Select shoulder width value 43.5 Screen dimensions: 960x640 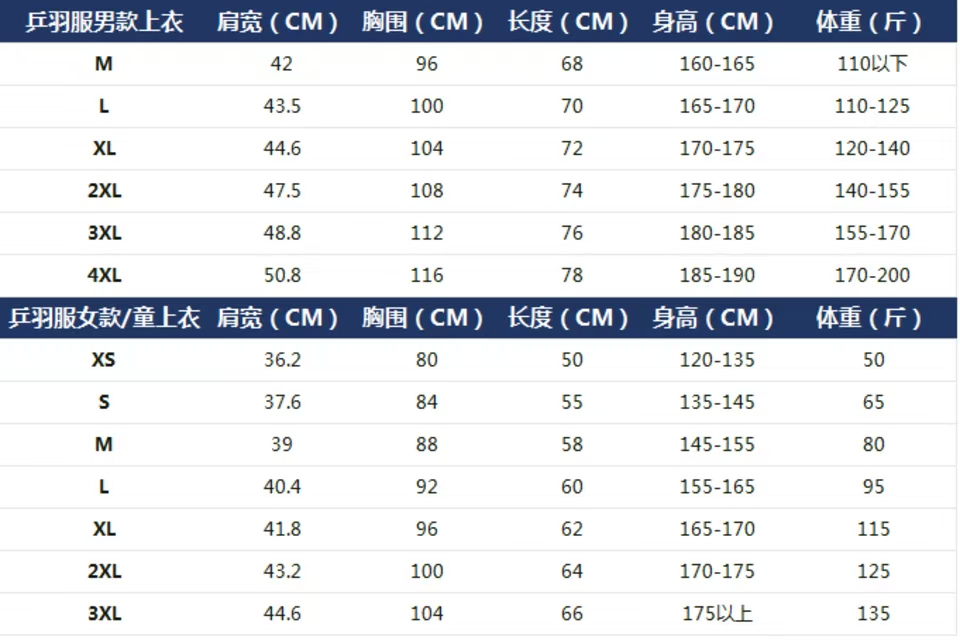[x=282, y=106]
